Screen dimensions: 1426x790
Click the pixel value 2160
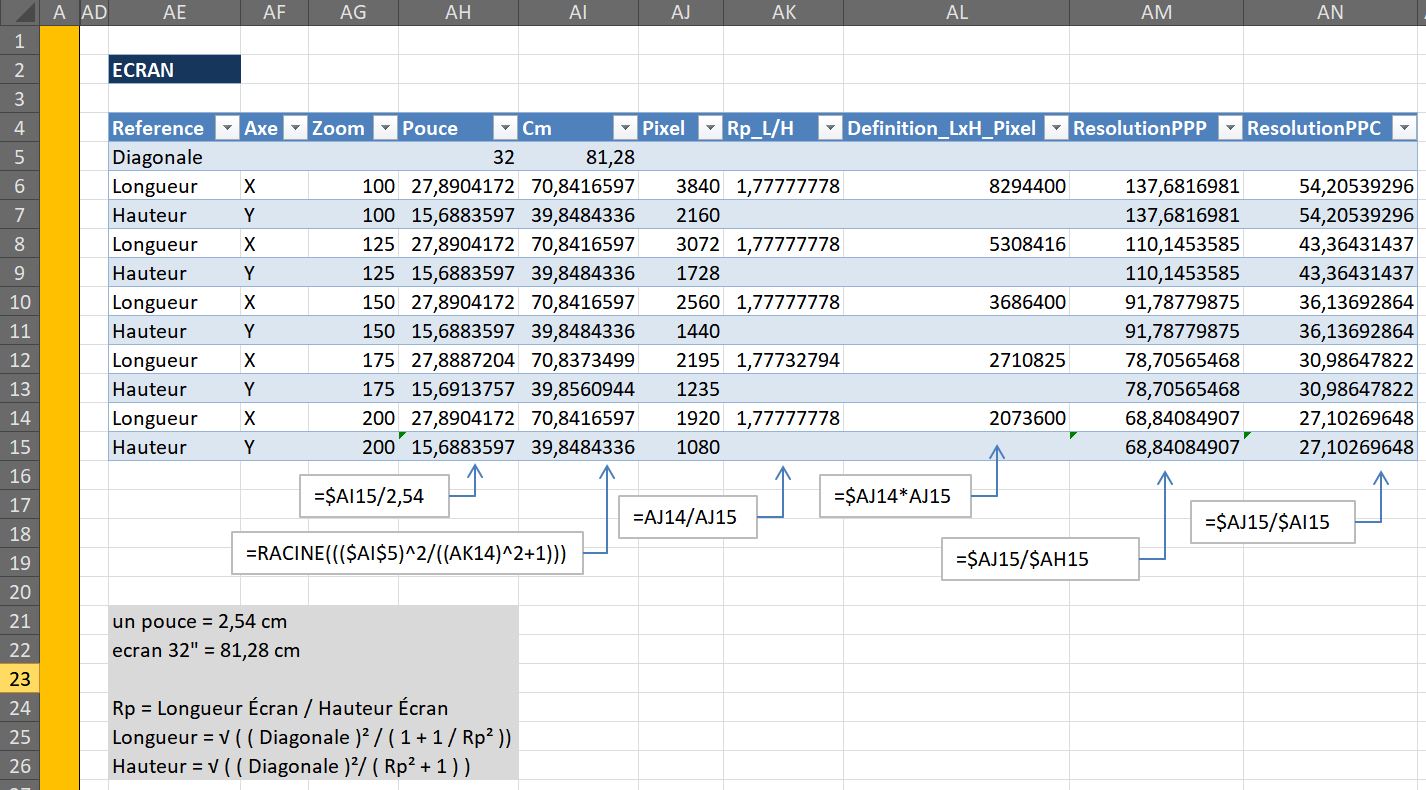681,215
